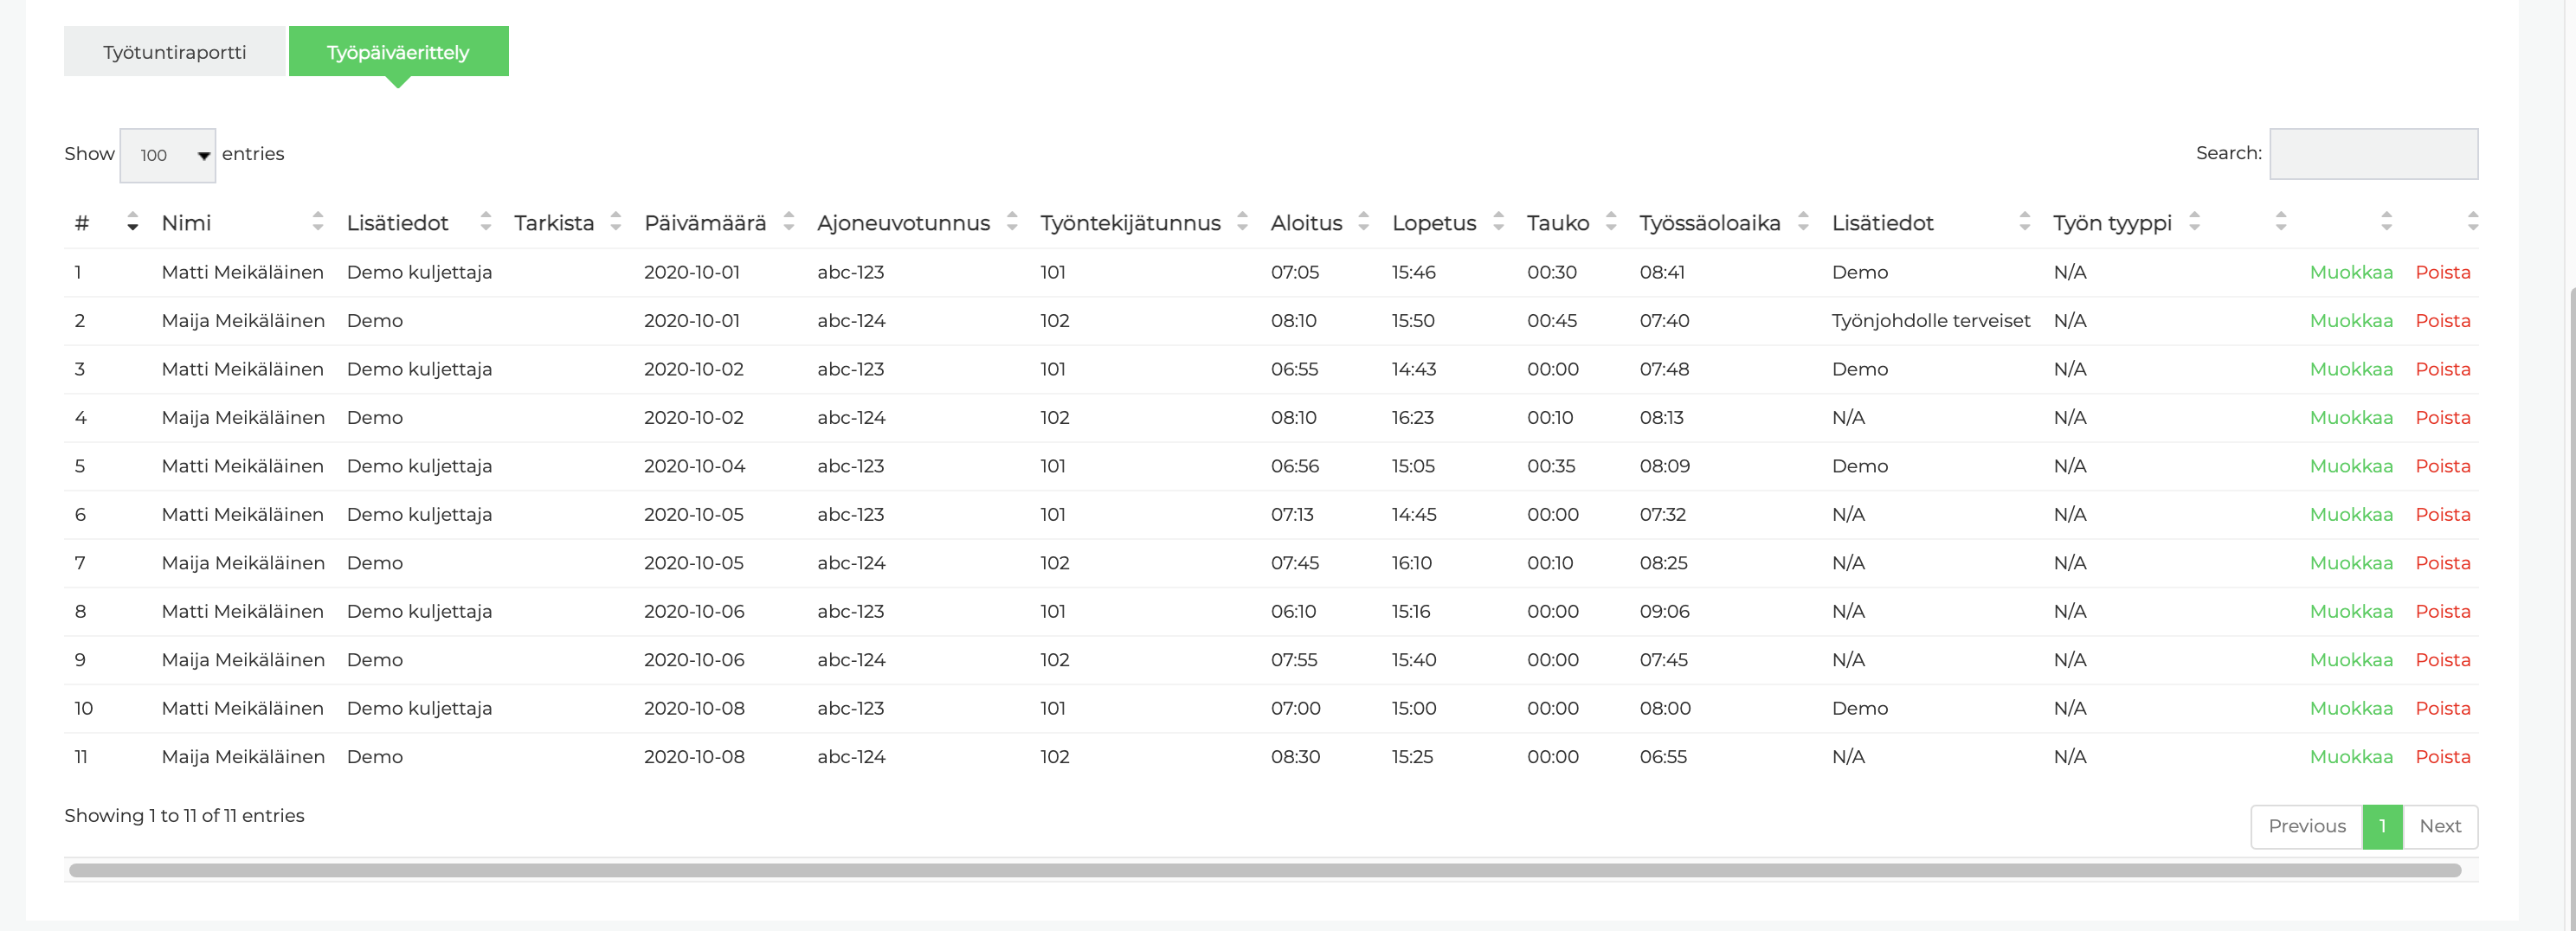
Task: Open the Show entries count dropdown
Action: (168, 155)
